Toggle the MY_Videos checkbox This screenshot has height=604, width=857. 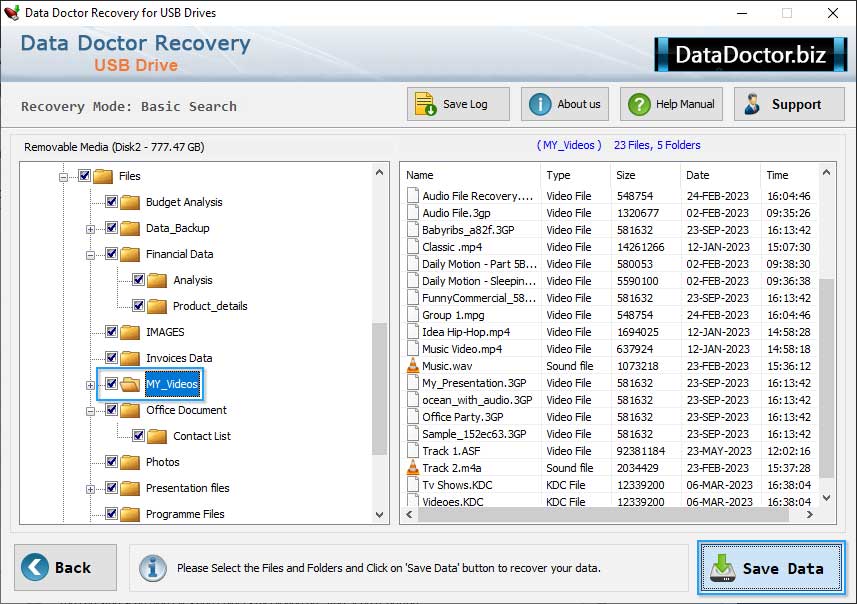tap(111, 384)
